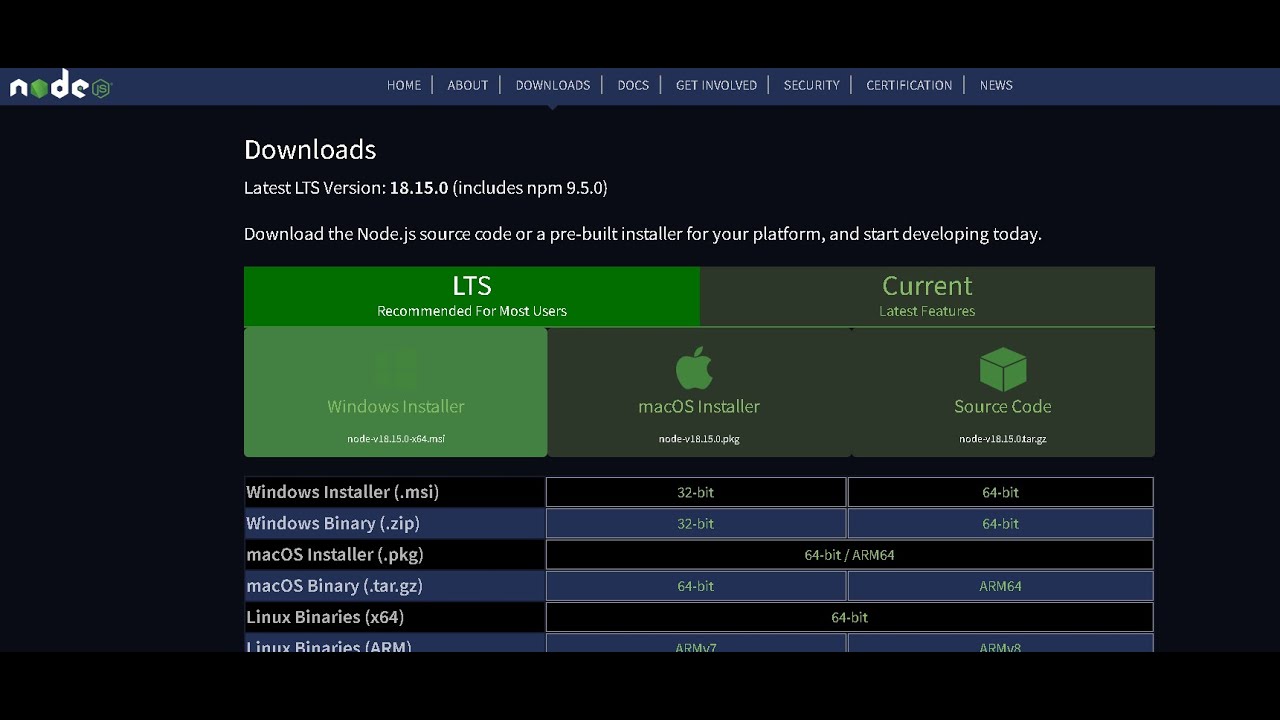Switch to the Current Latest Features tab
This screenshot has width=1280, height=720.
[927, 296]
